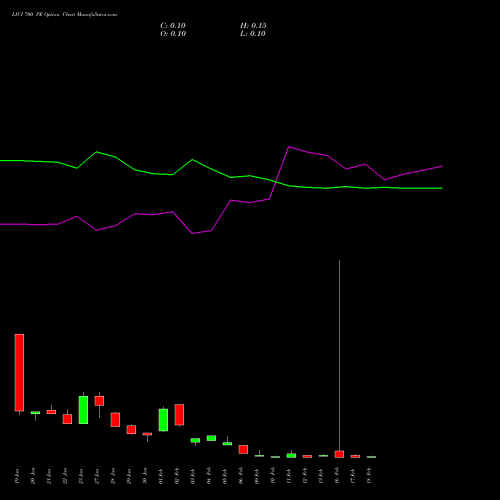Viewport: 500px width, 500px height.
Task: Click the low value 'L: 0.10'
Action: point(253,34)
